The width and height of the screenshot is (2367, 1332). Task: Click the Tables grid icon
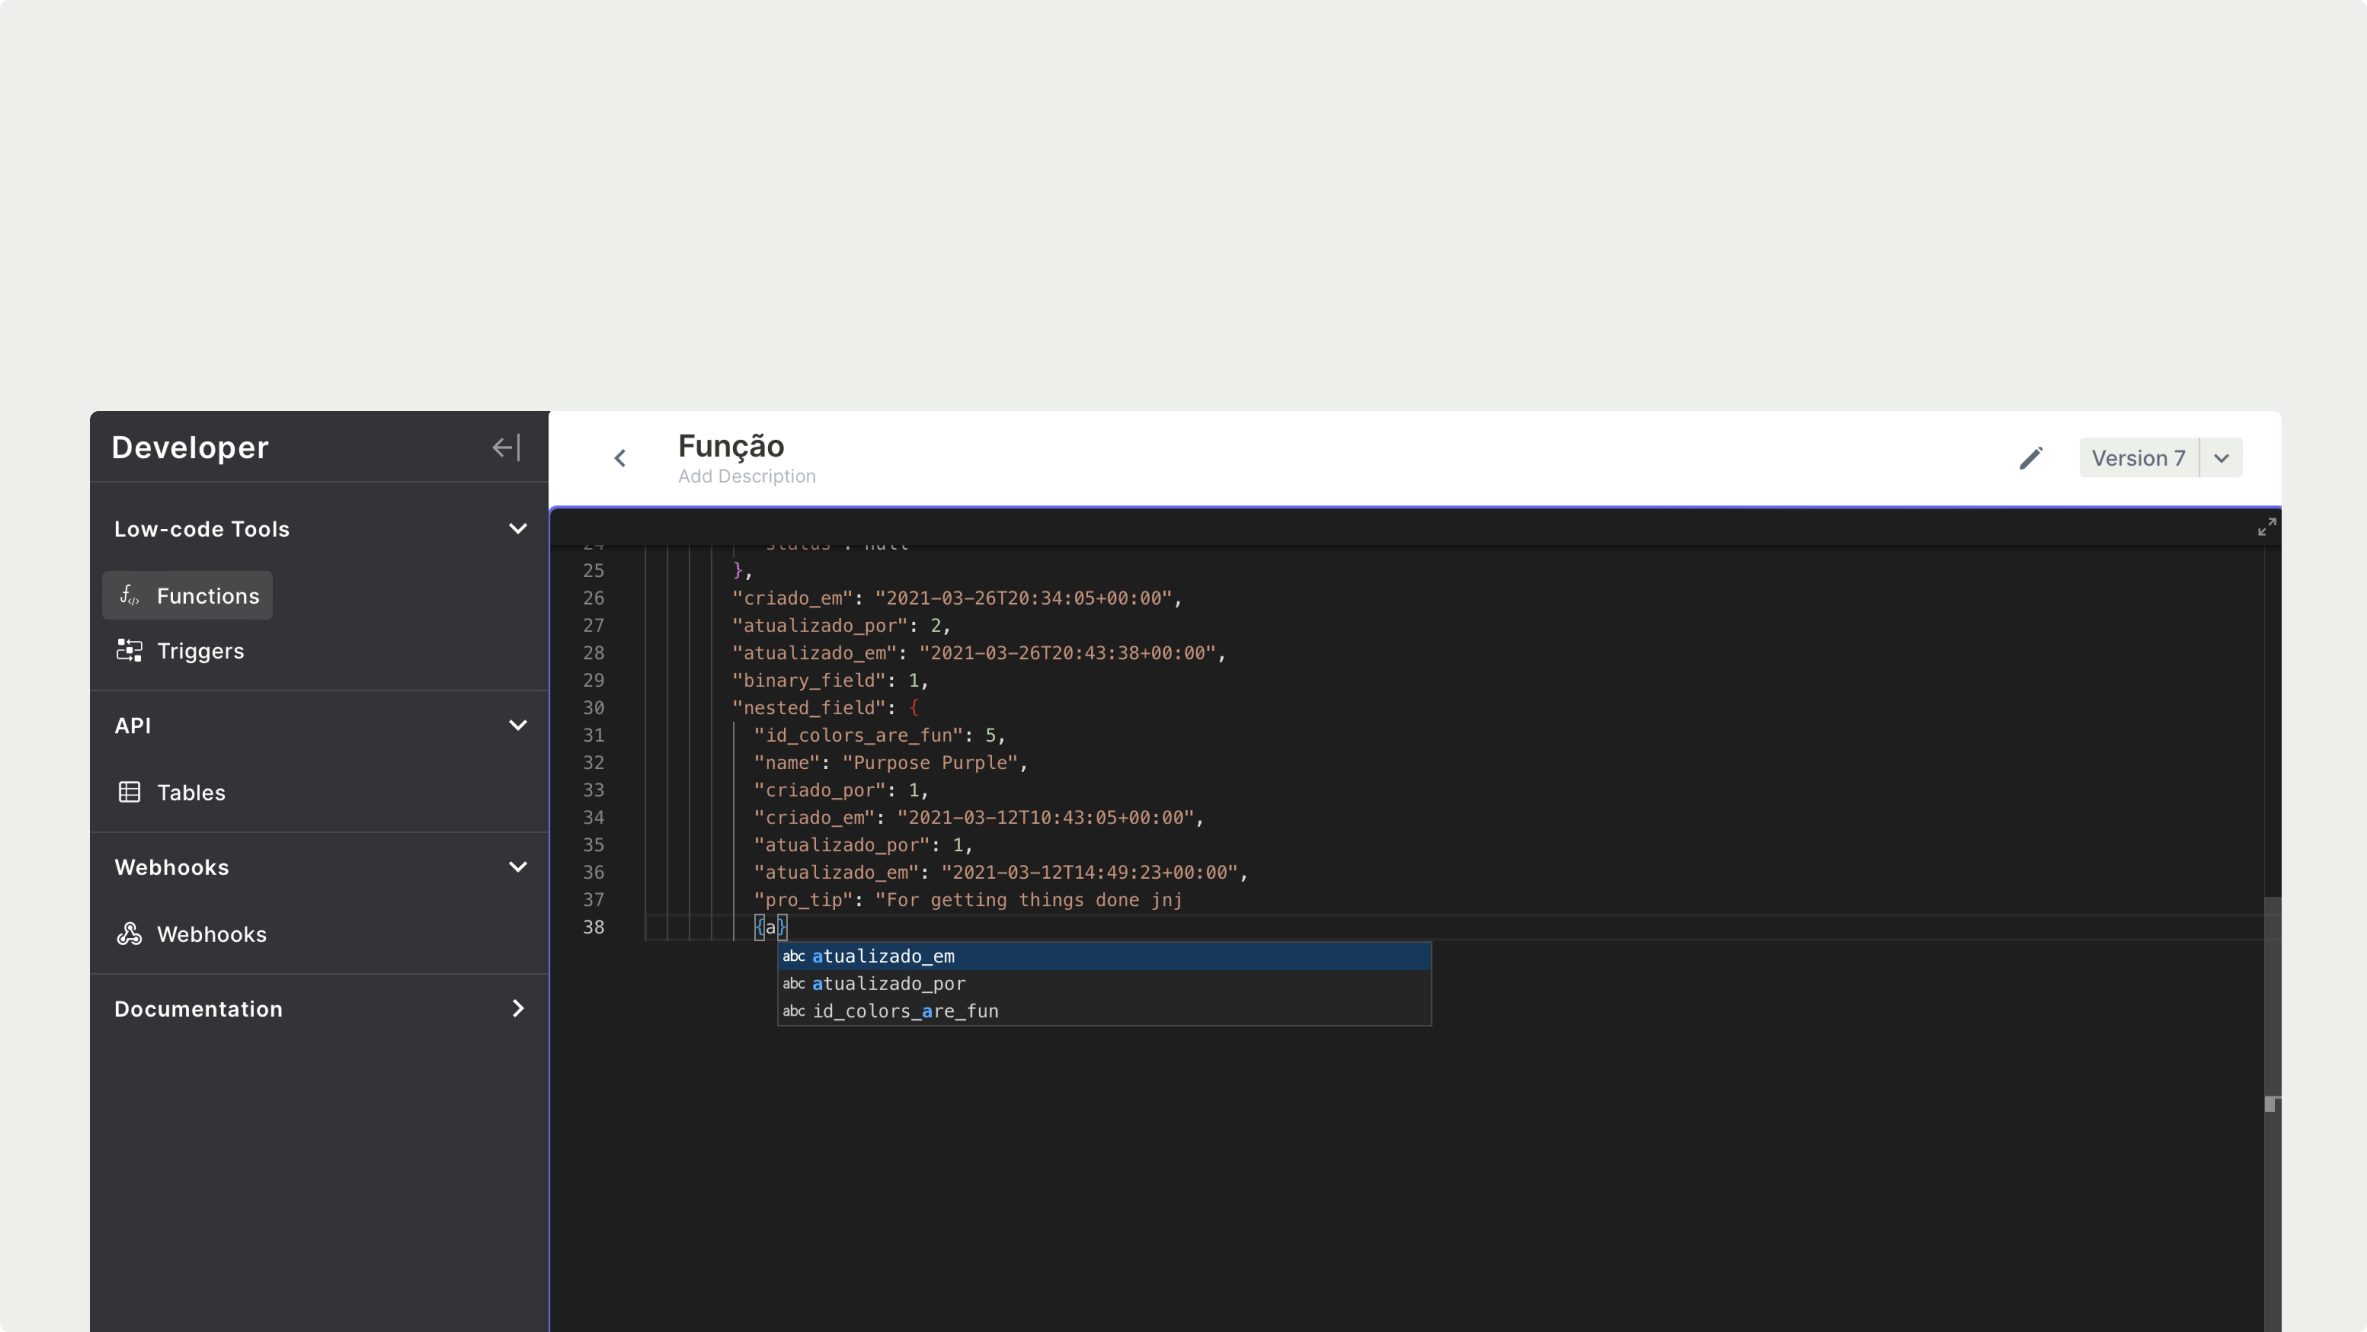129,793
